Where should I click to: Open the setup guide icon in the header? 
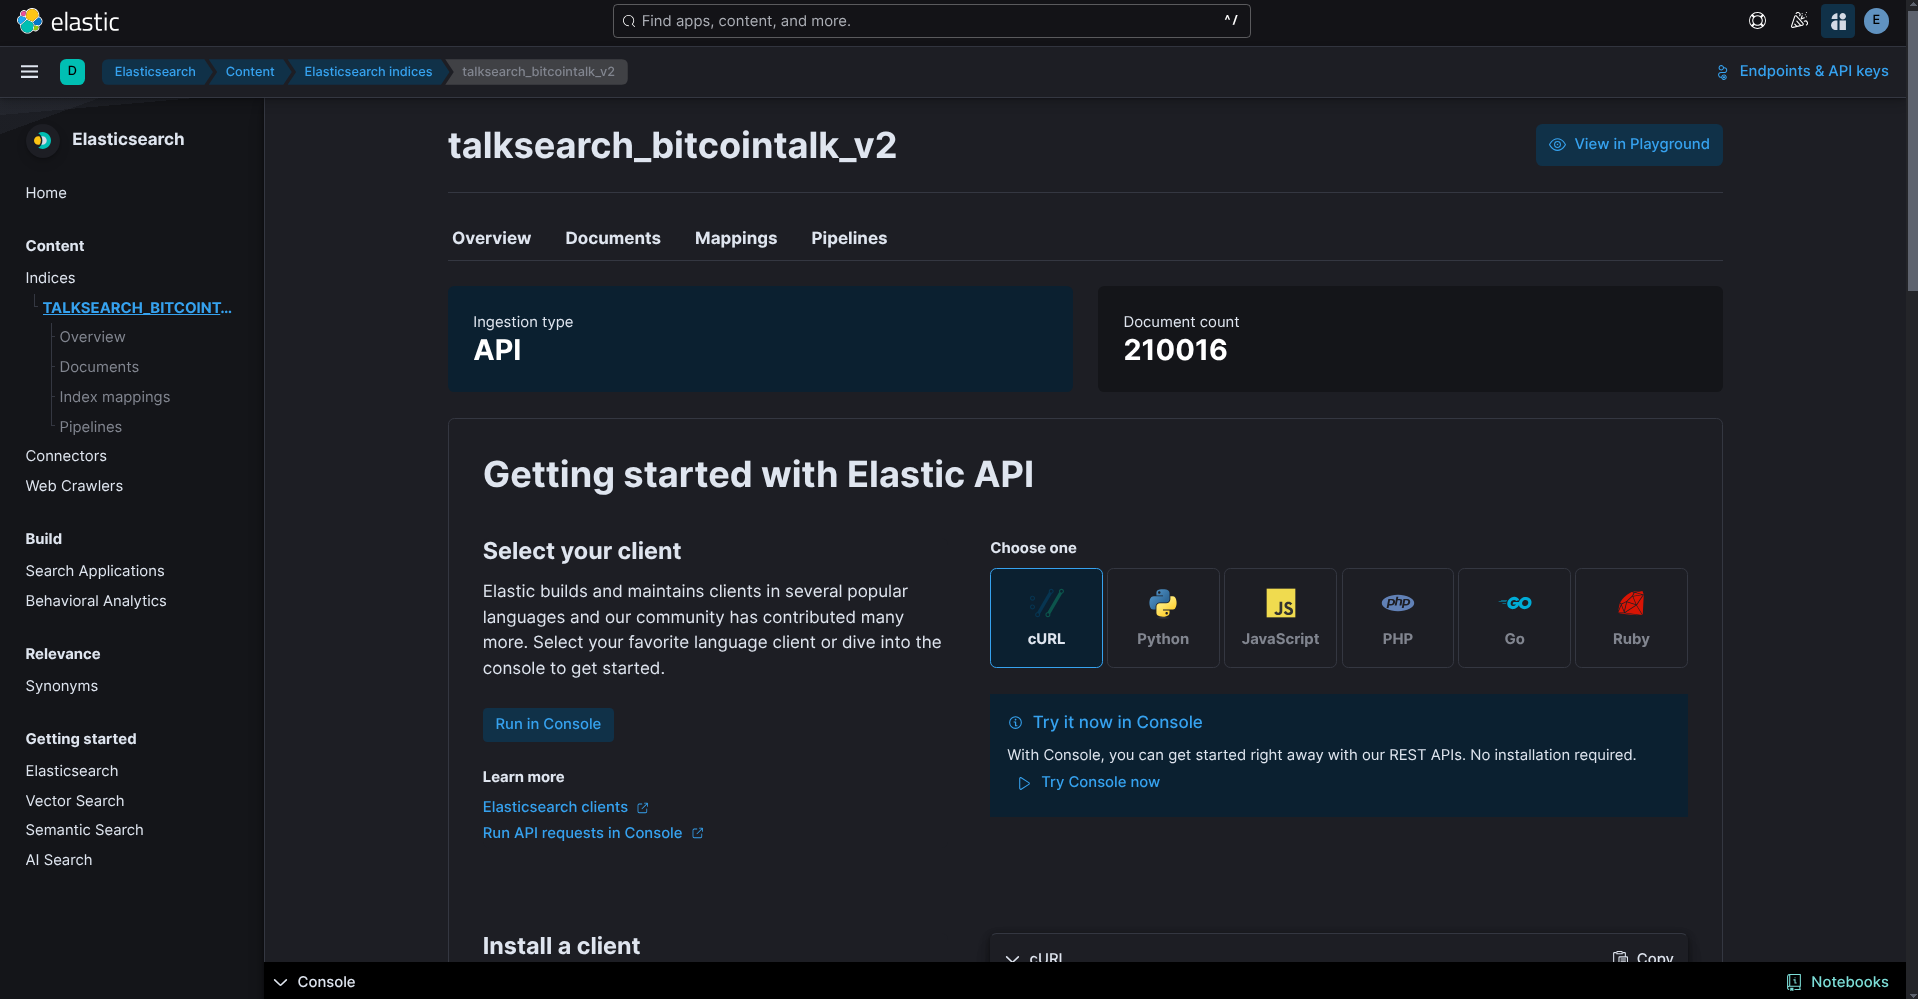(x=1838, y=21)
